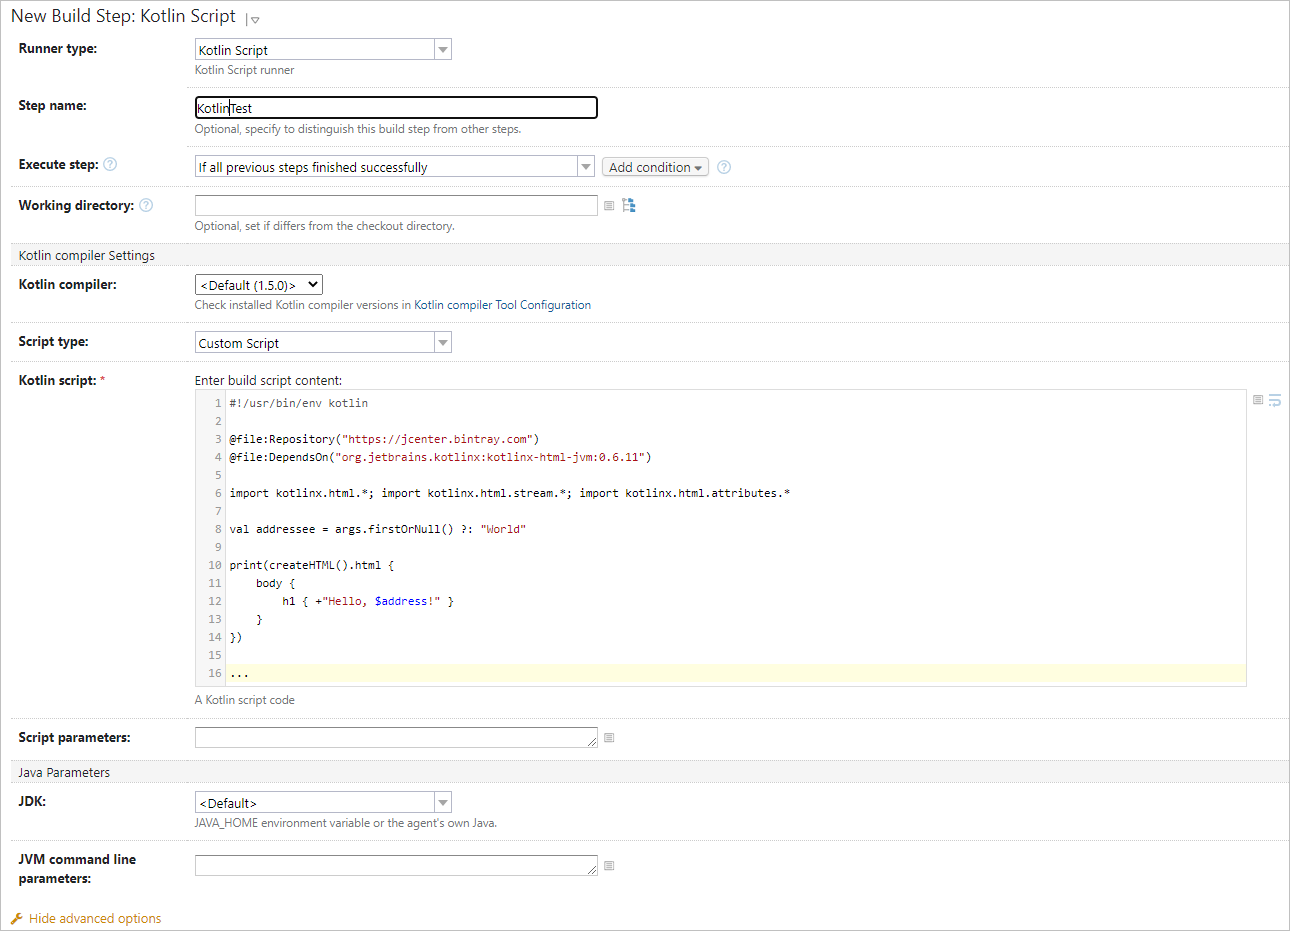Click the help icon beside Working directory

click(x=146, y=204)
